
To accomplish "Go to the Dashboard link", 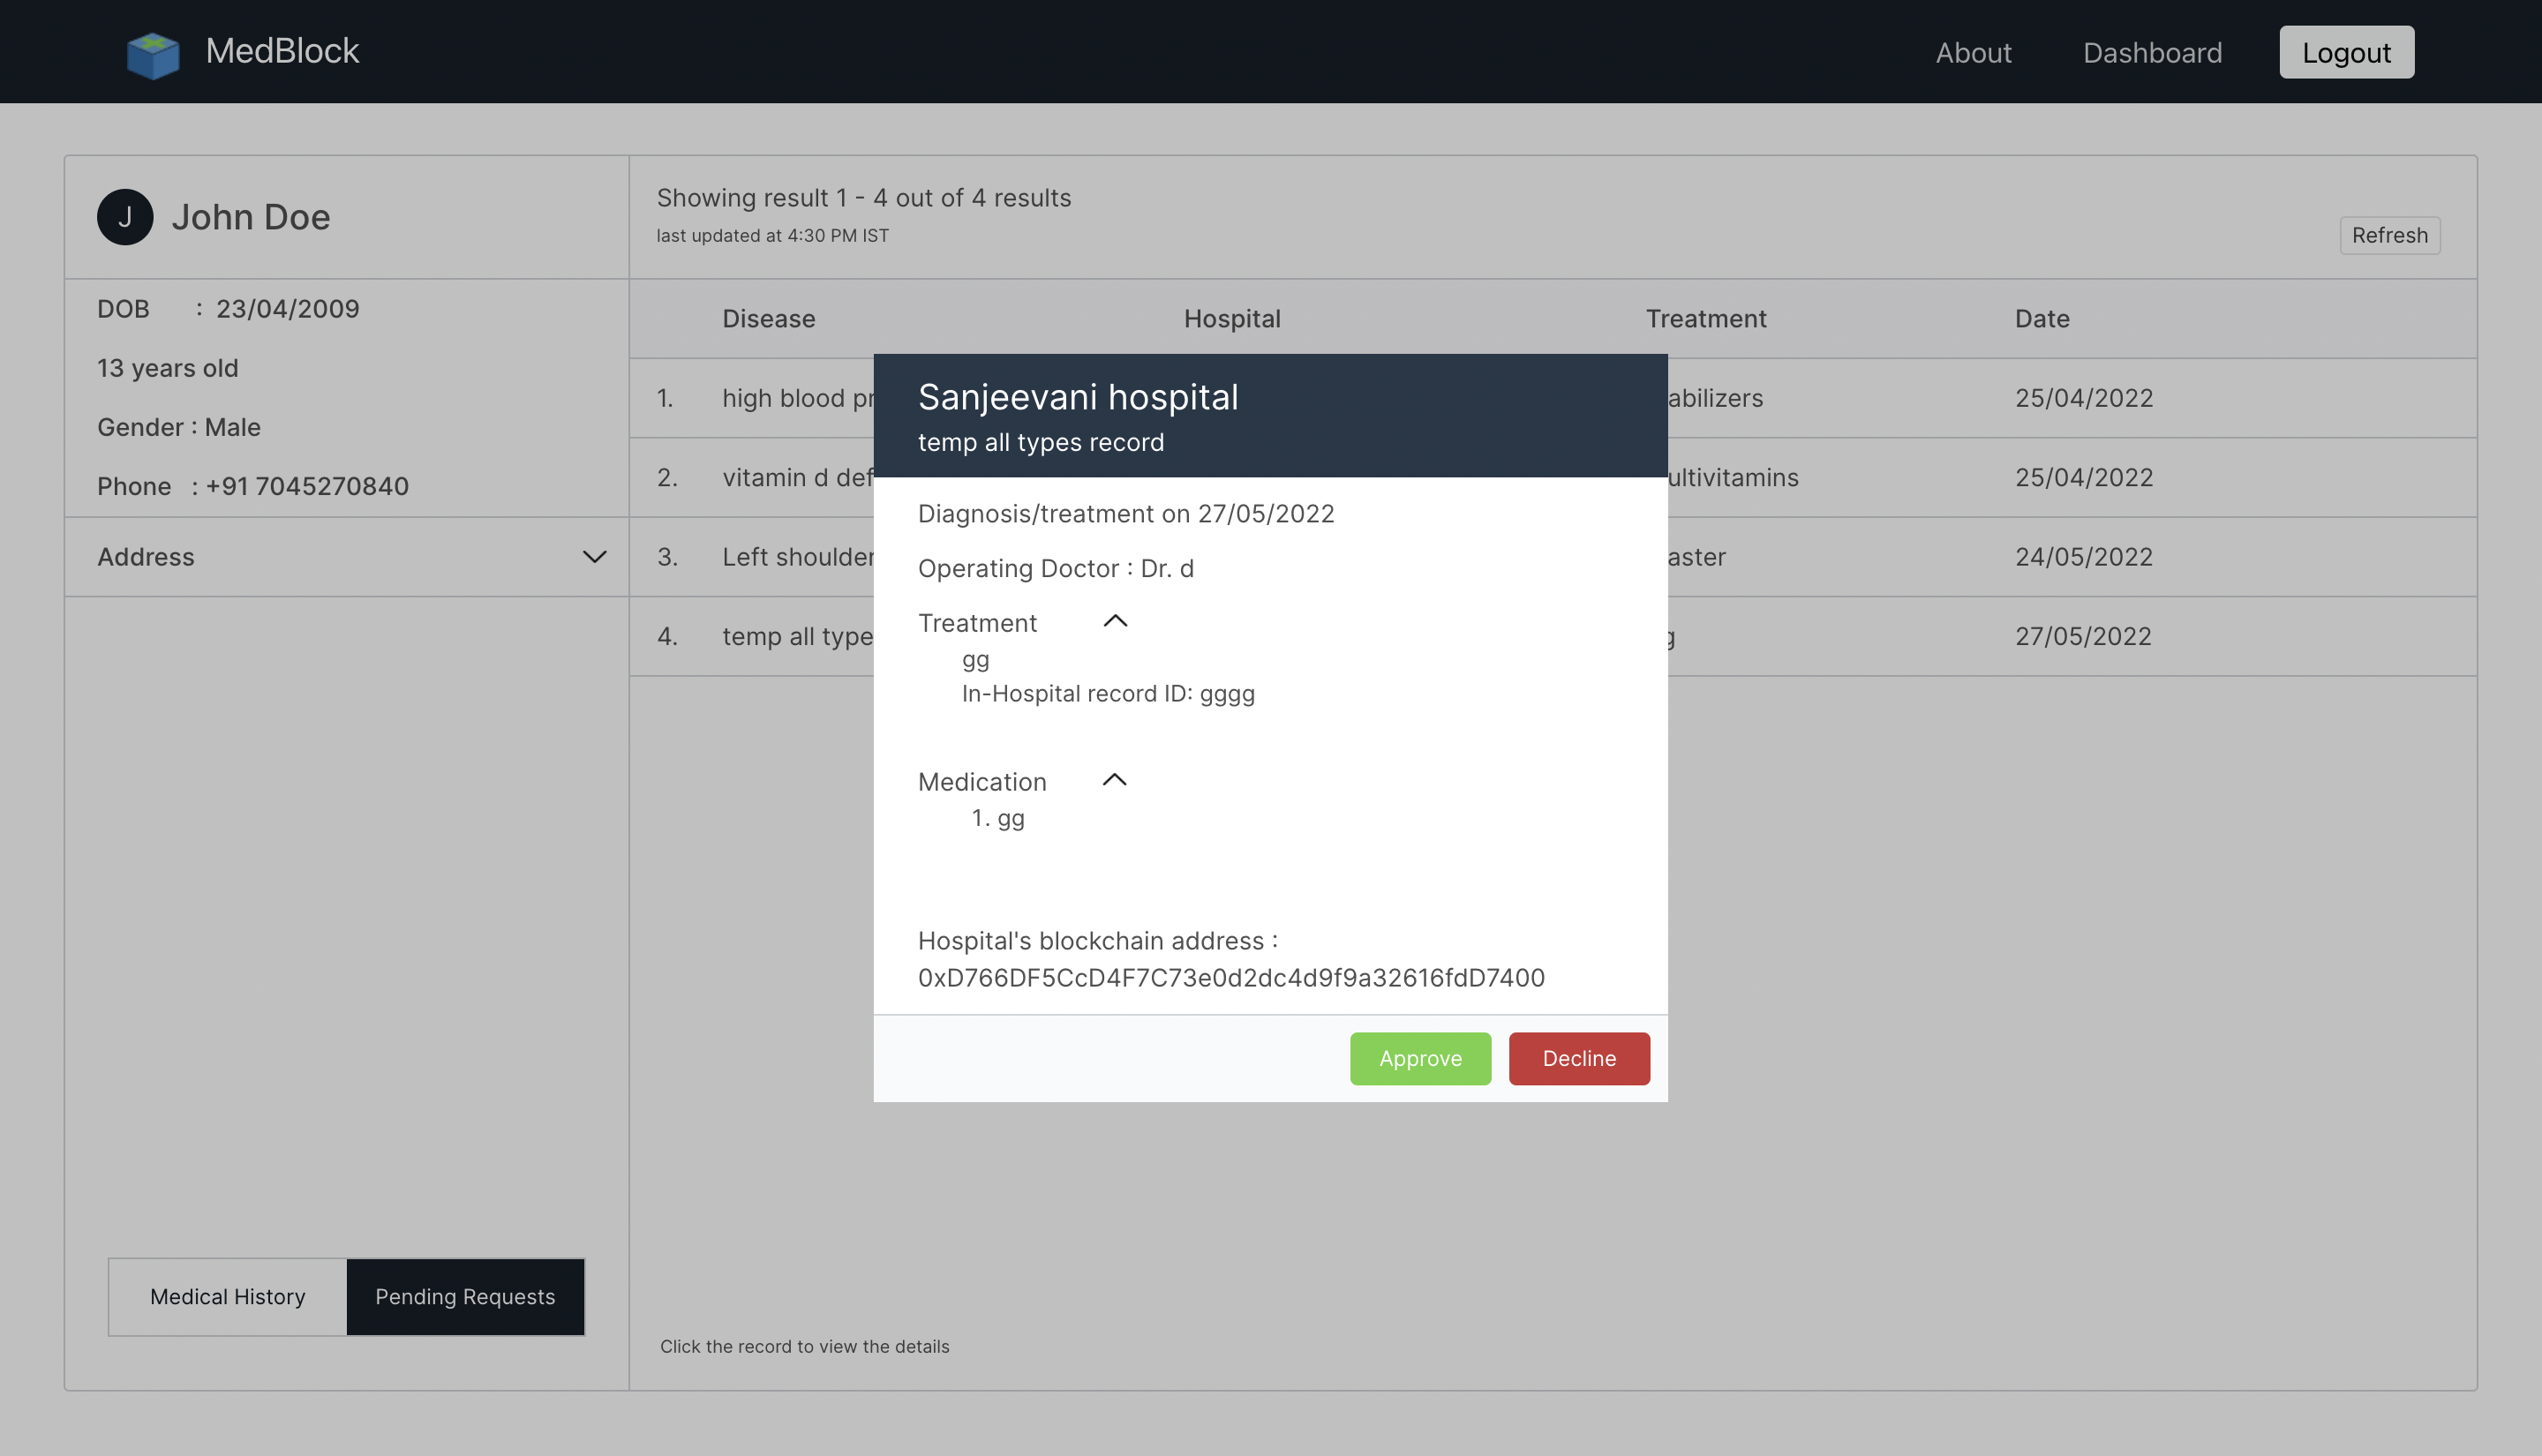I will (2151, 52).
